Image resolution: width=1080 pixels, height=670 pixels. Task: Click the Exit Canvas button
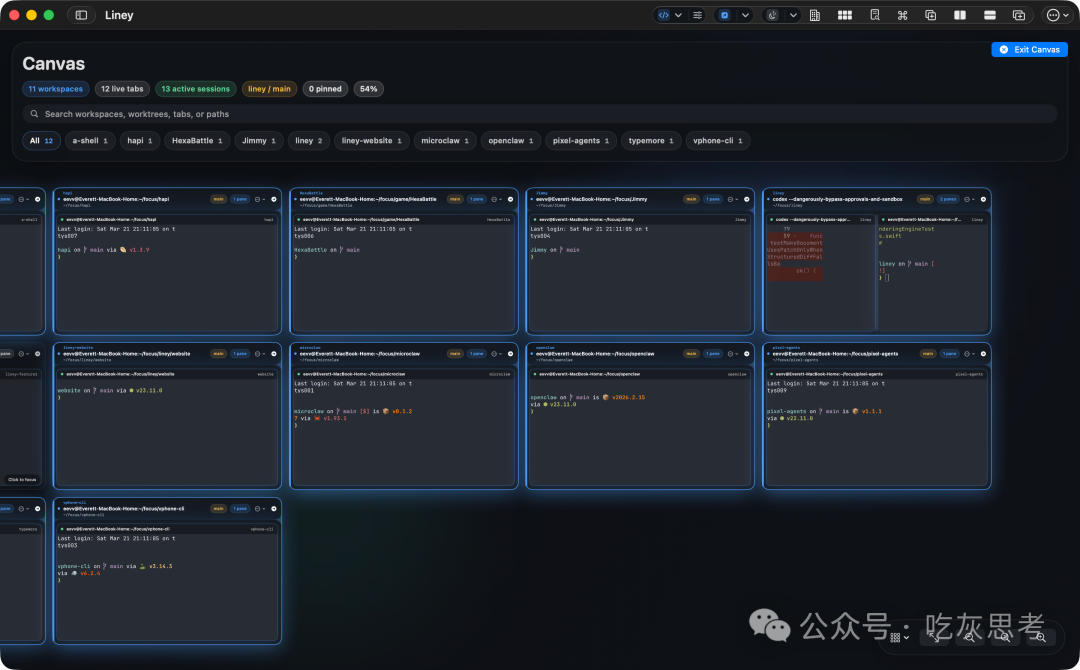coord(1029,50)
